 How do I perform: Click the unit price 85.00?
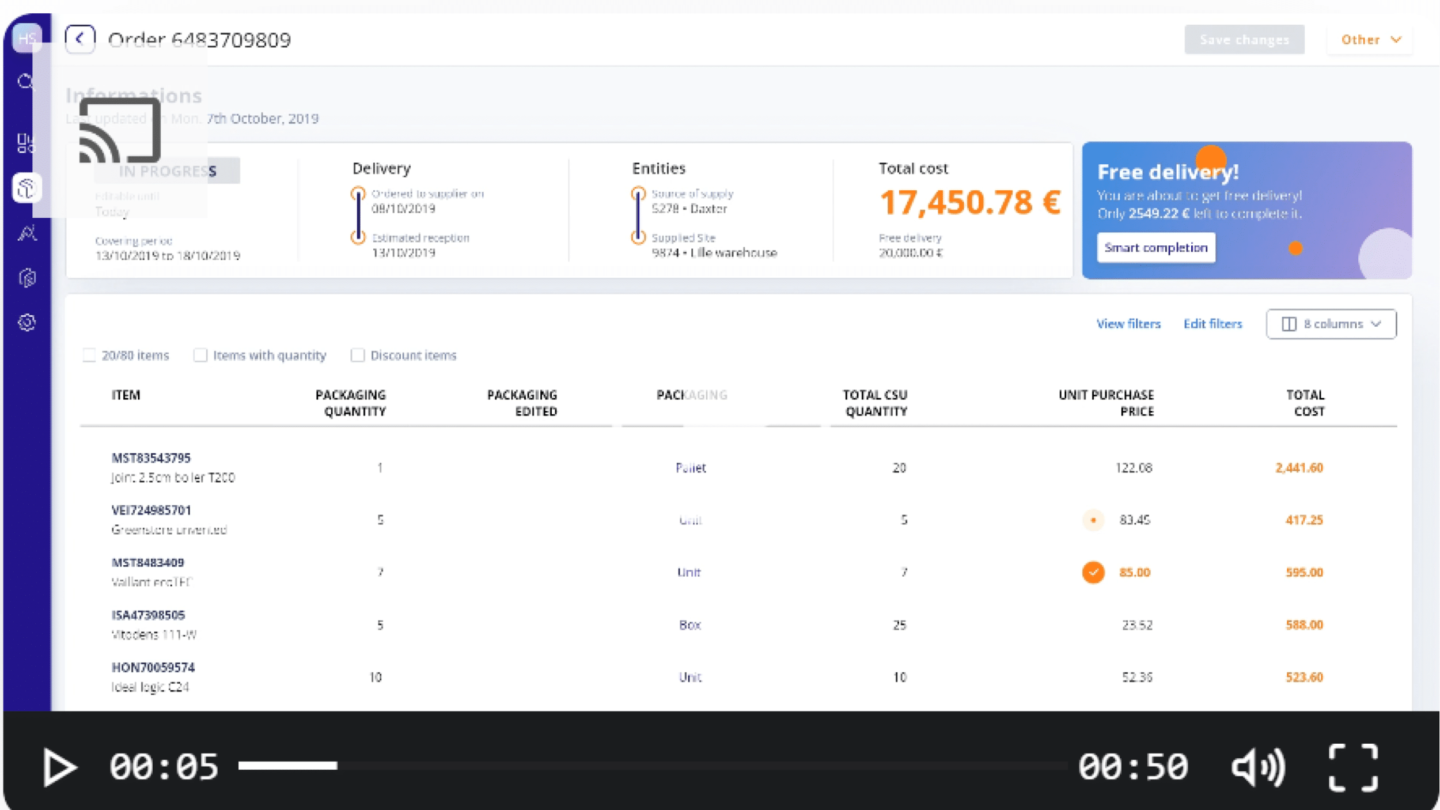(1135, 573)
